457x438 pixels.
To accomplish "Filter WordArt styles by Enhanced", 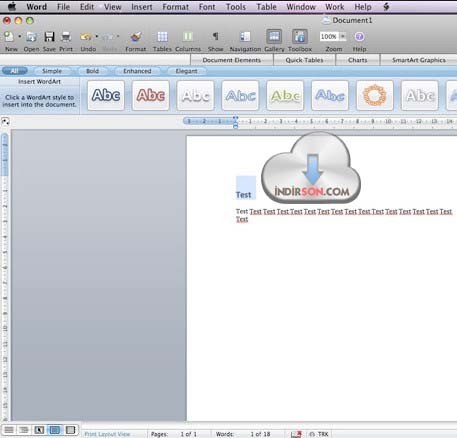I will 137,71.
